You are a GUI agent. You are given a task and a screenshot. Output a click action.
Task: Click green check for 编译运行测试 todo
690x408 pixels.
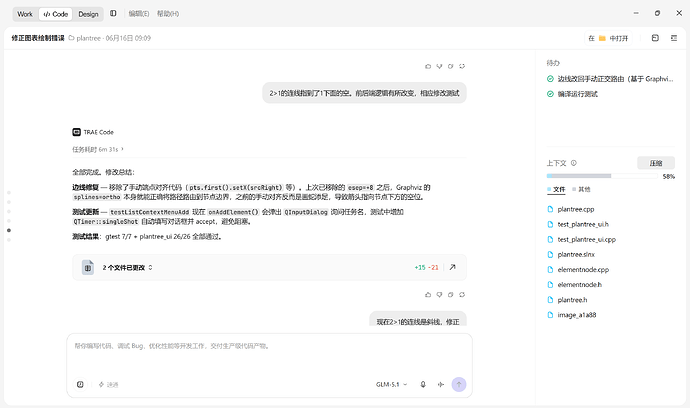tap(550, 94)
